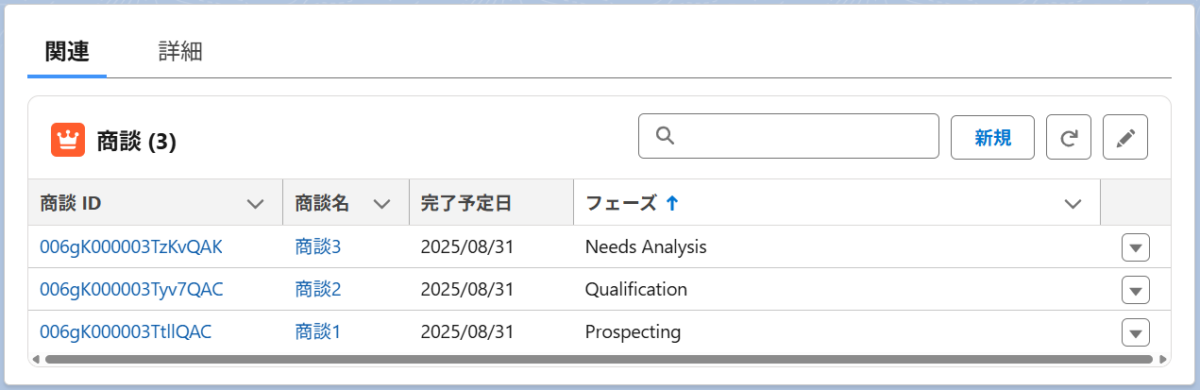
Task: Click the magnifier icon in search box
Action: (665, 136)
